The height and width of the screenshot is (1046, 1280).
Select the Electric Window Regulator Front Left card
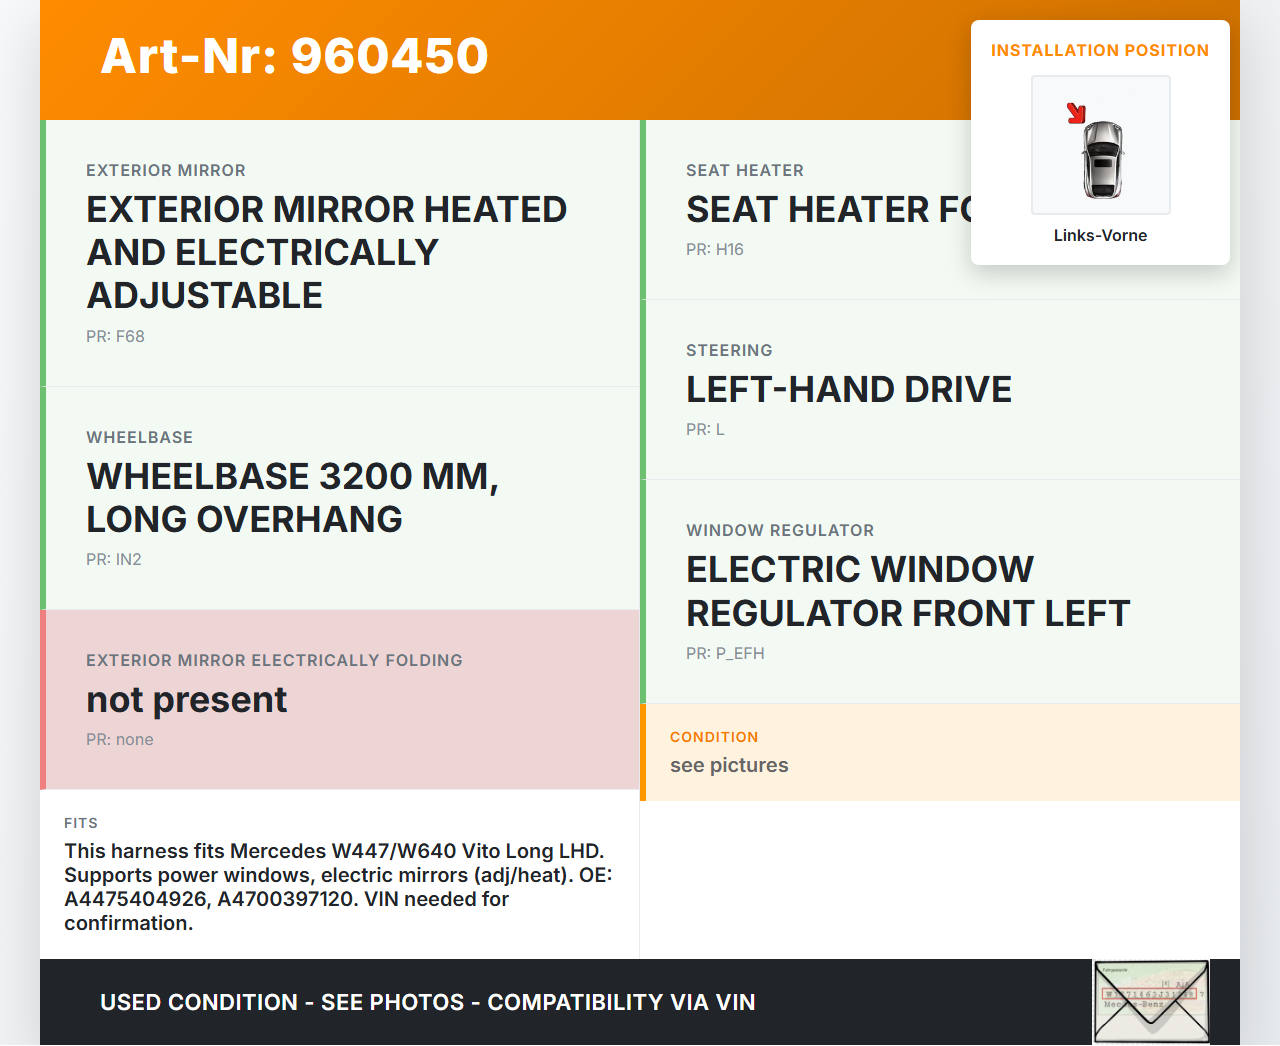(940, 591)
